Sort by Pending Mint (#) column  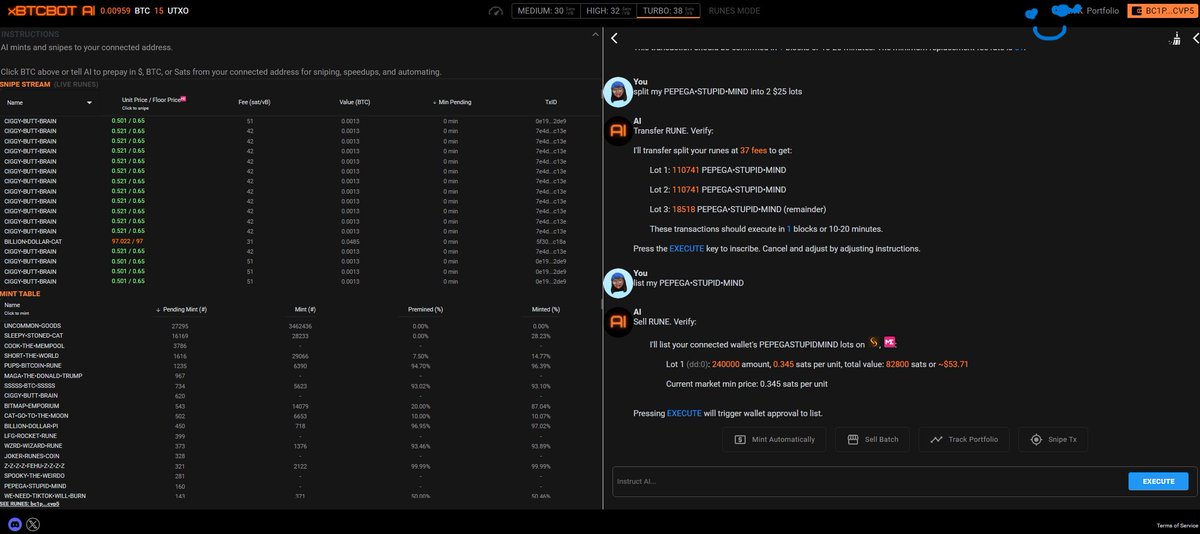(x=181, y=310)
